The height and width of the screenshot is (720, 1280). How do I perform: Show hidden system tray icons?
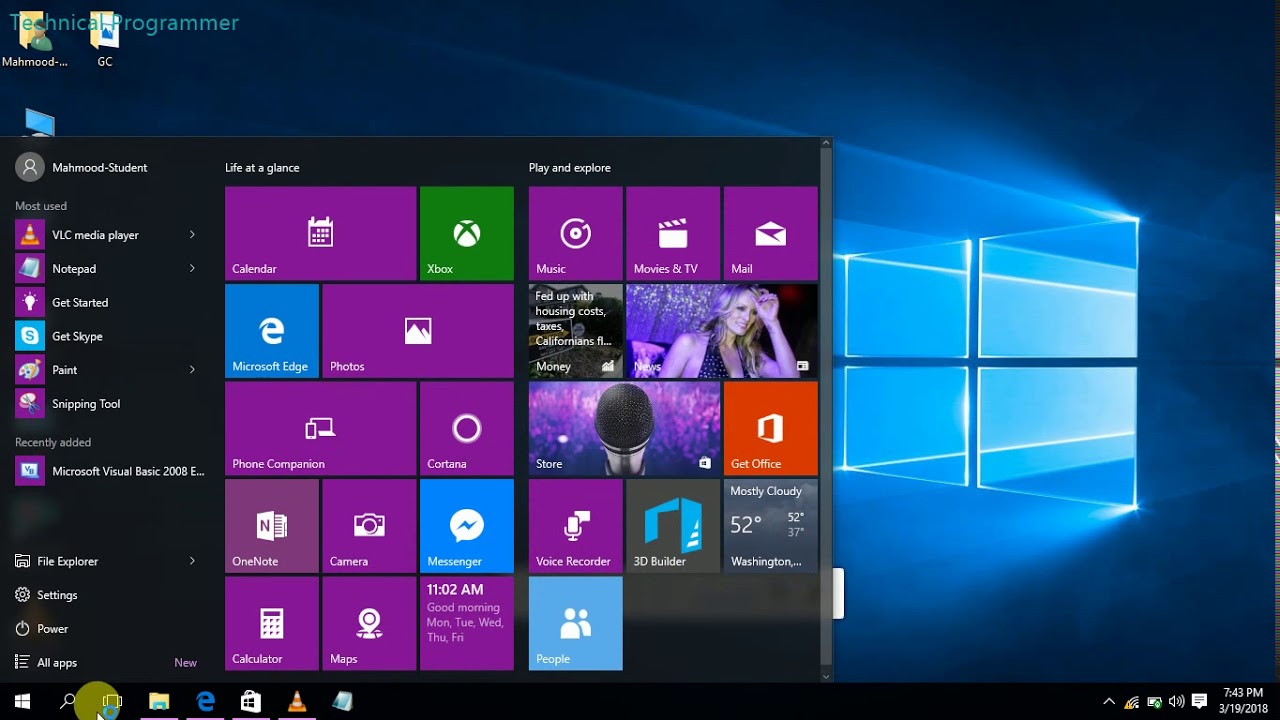pos(1108,702)
